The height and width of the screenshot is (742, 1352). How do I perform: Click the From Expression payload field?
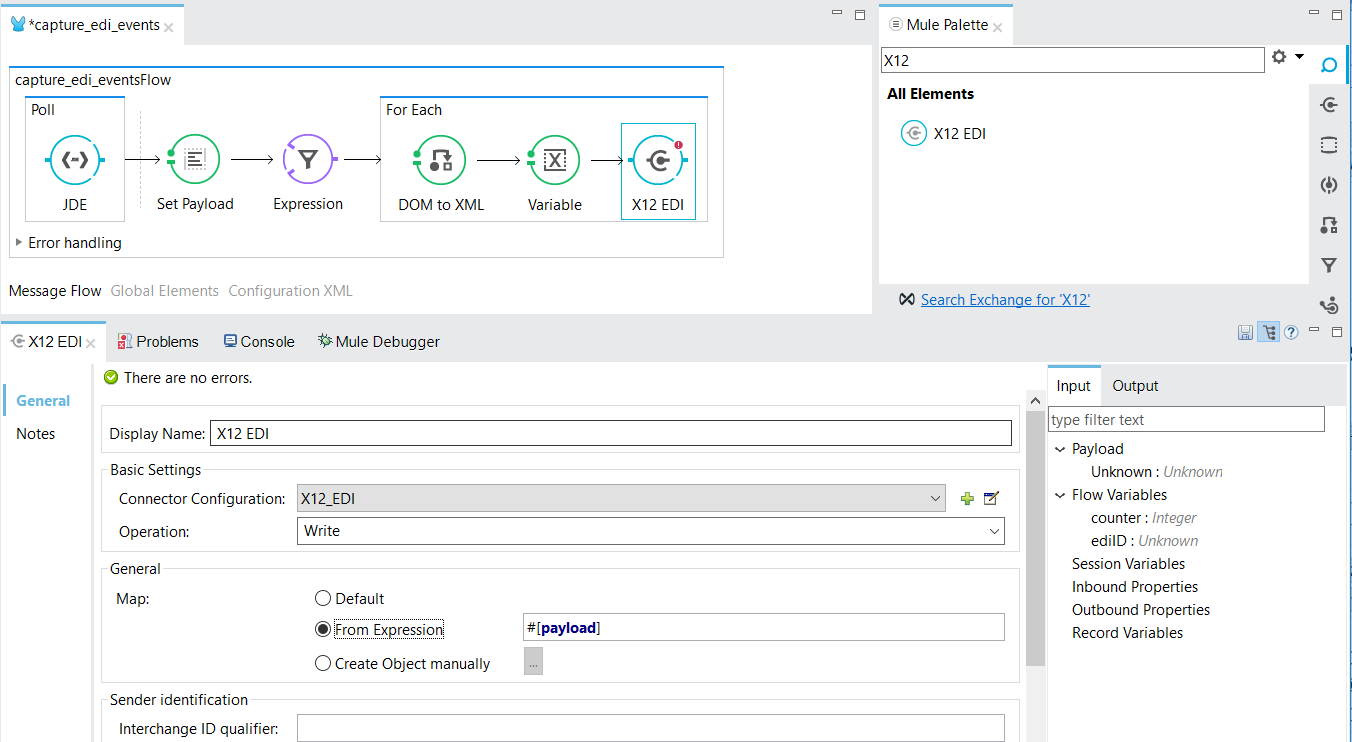[x=764, y=627]
